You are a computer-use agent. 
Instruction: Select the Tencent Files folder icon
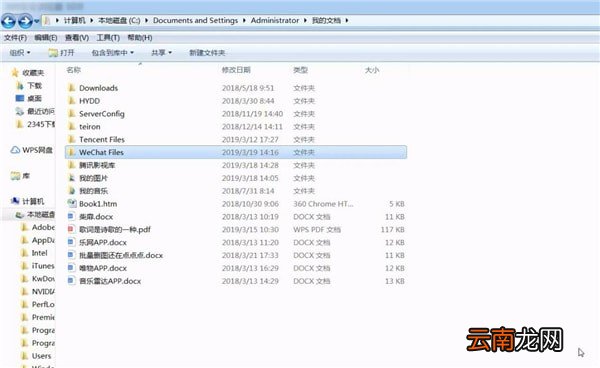[x=72, y=140]
